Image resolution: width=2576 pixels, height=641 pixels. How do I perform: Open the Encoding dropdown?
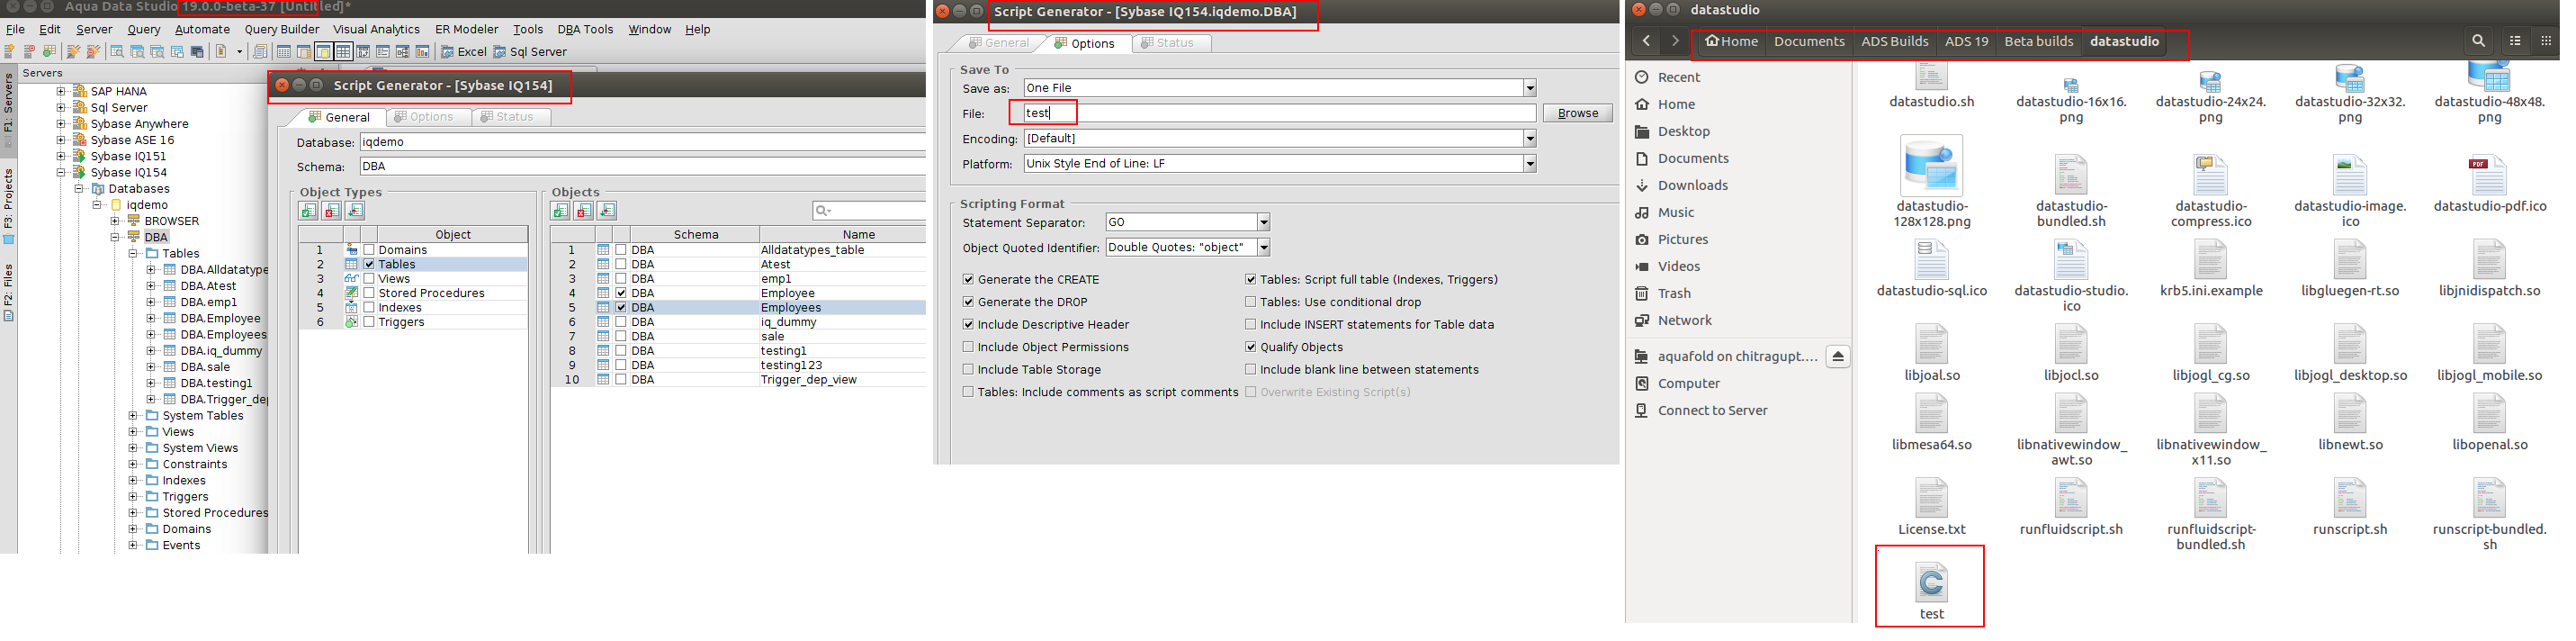tap(1529, 139)
